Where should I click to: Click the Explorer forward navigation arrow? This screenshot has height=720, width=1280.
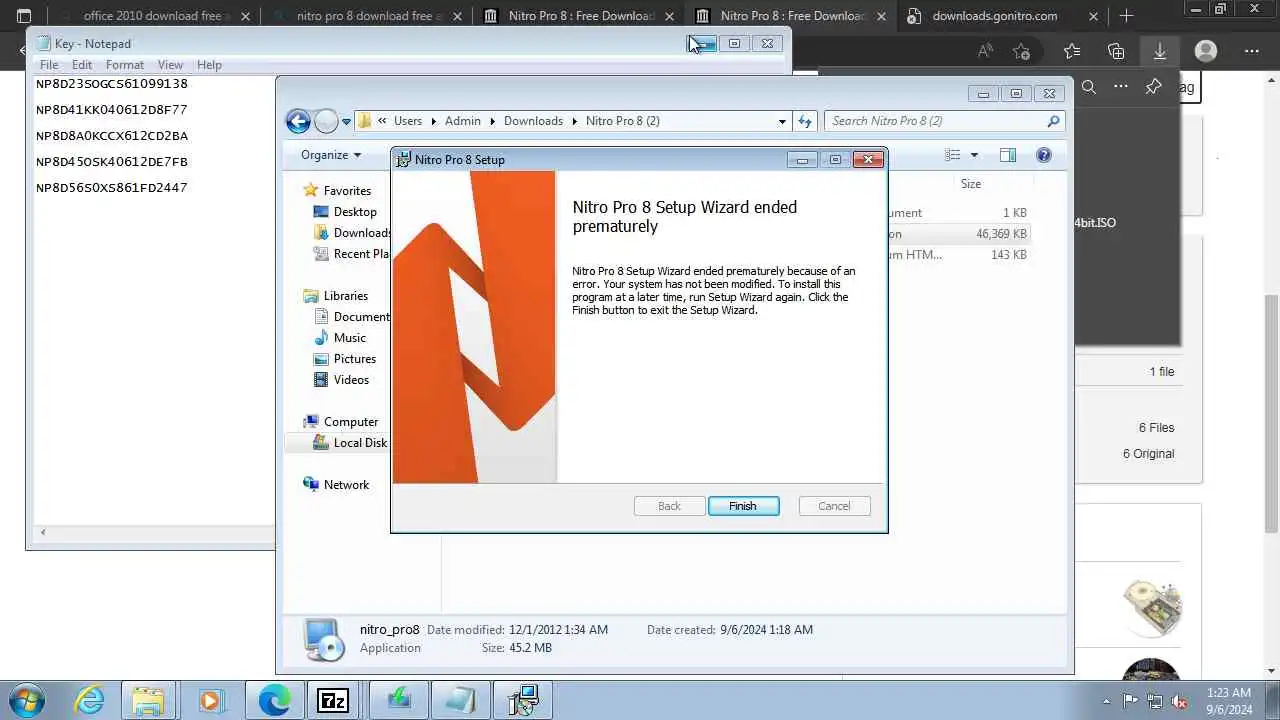[x=326, y=121]
